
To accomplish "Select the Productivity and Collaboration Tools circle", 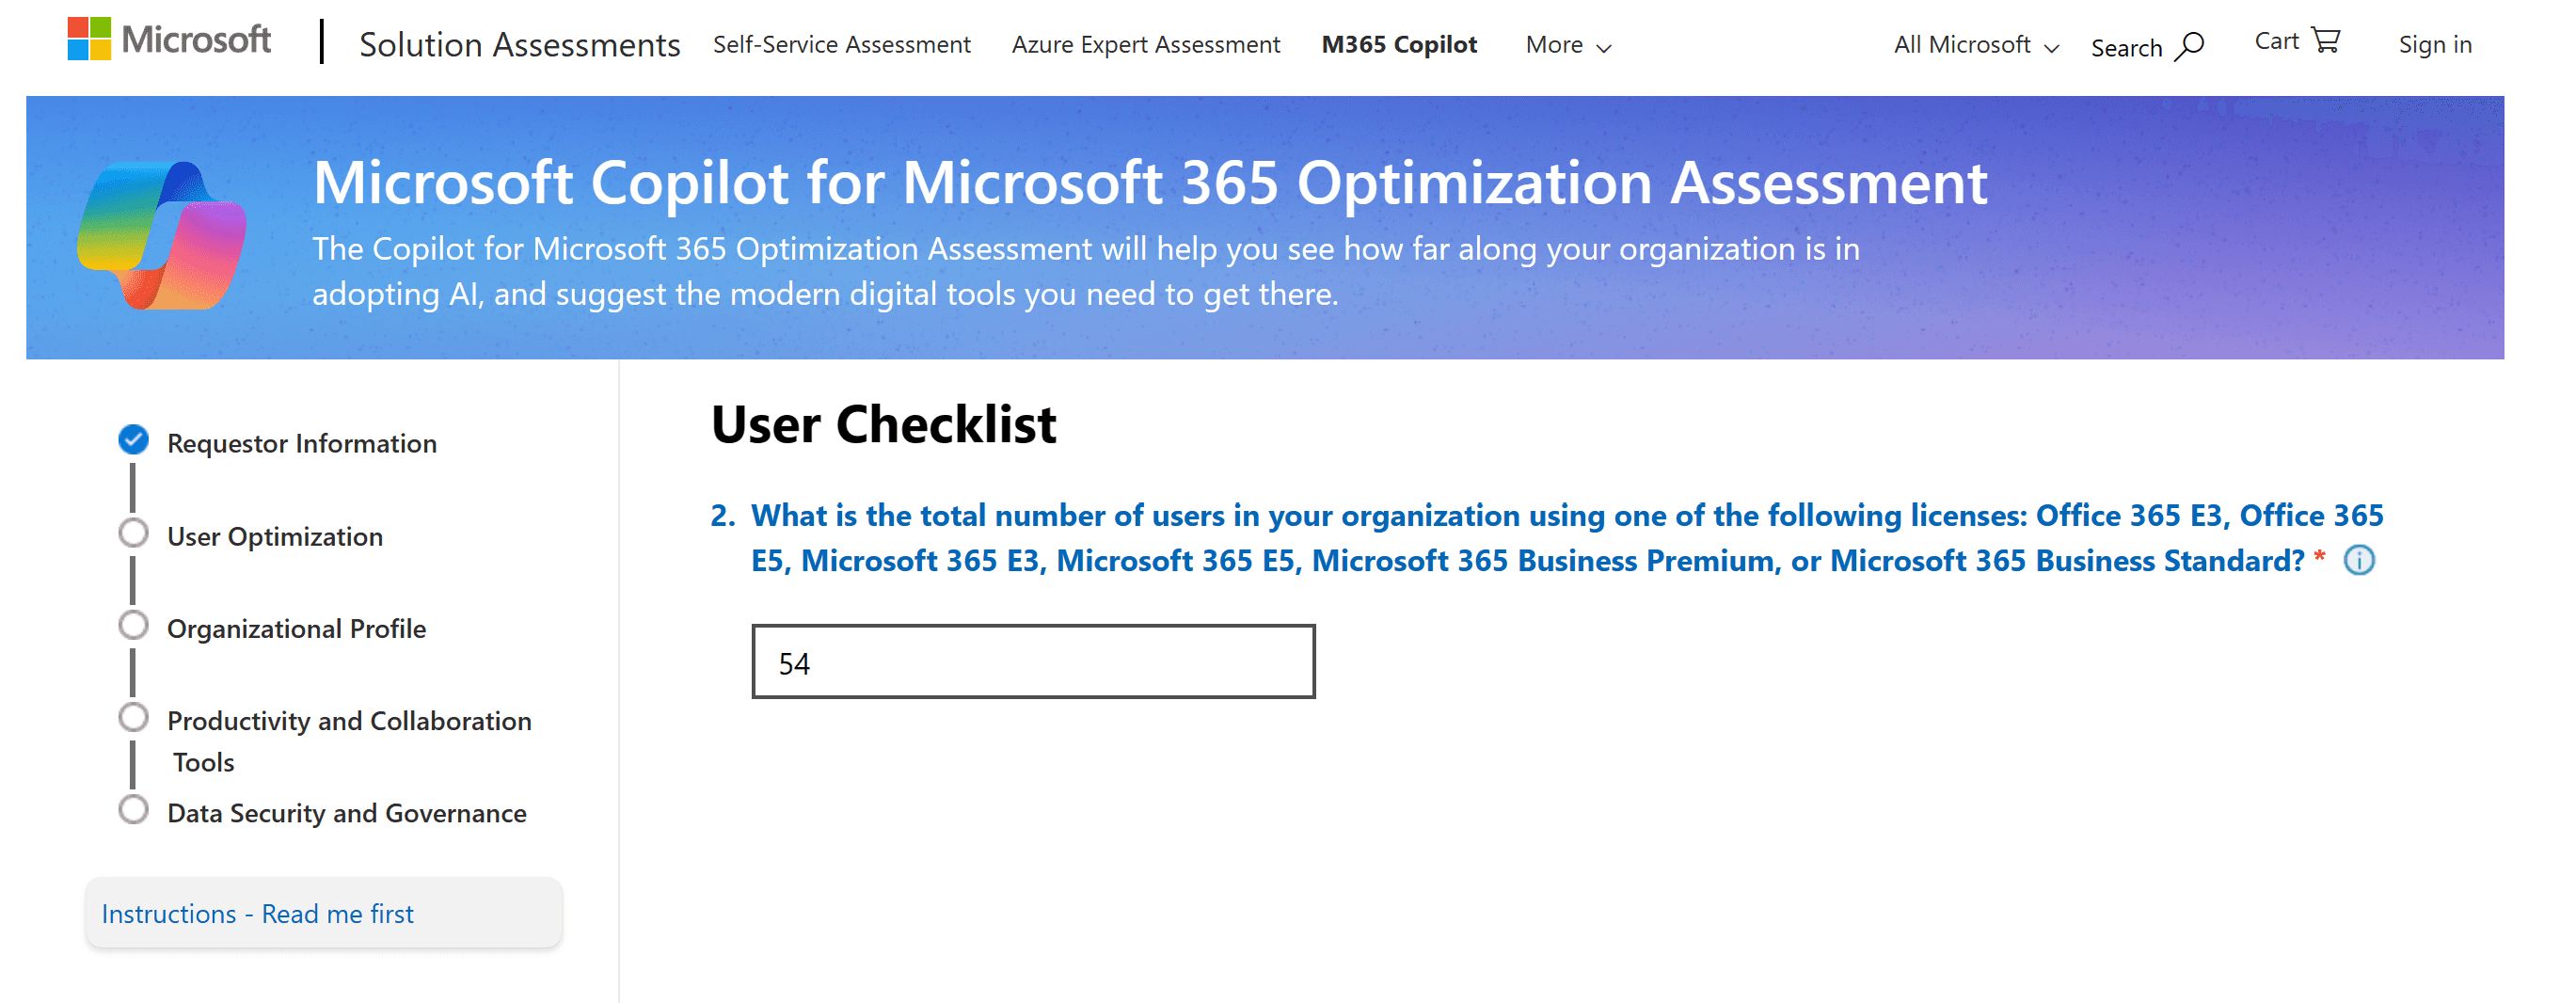I will pos(133,718).
